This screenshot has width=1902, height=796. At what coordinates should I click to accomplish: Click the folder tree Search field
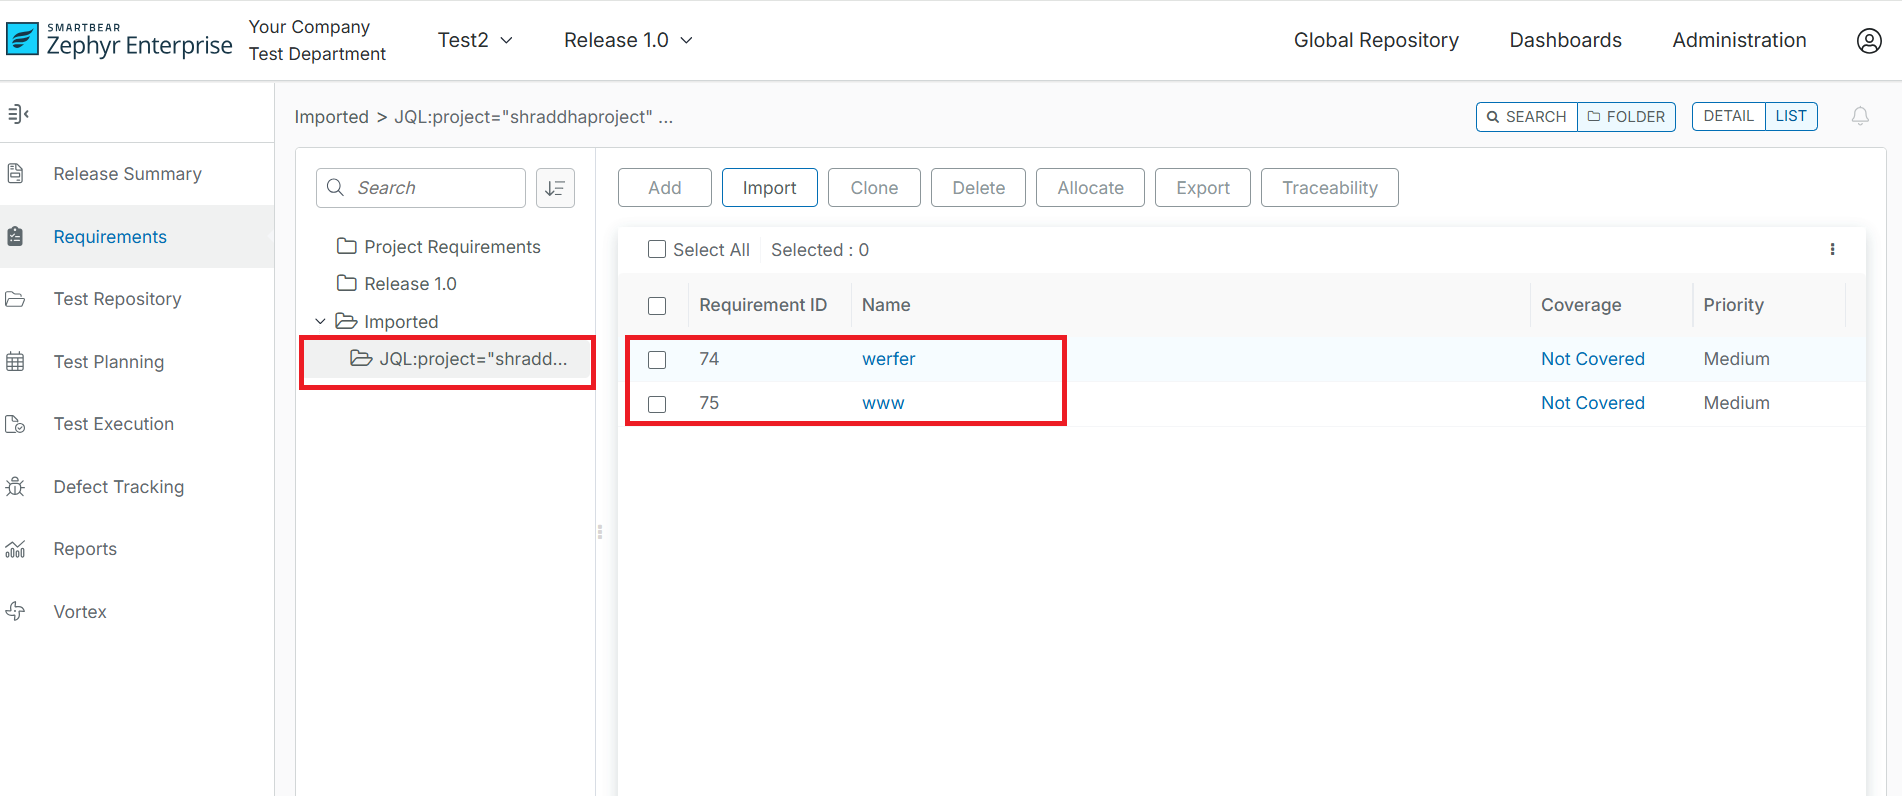432,188
